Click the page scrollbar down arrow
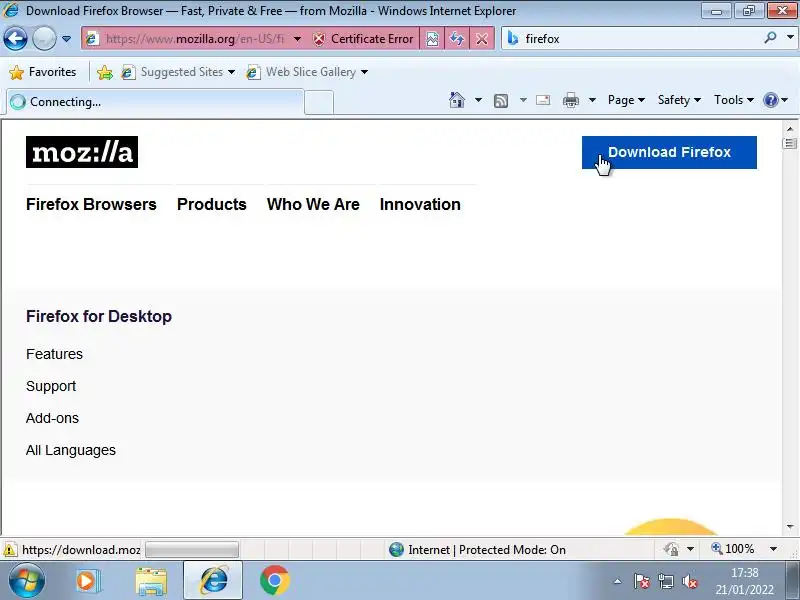Image resolution: width=800 pixels, height=600 pixels. click(790, 527)
